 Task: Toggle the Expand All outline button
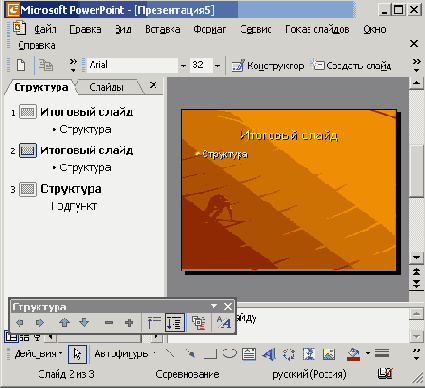(x=175, y=323)
